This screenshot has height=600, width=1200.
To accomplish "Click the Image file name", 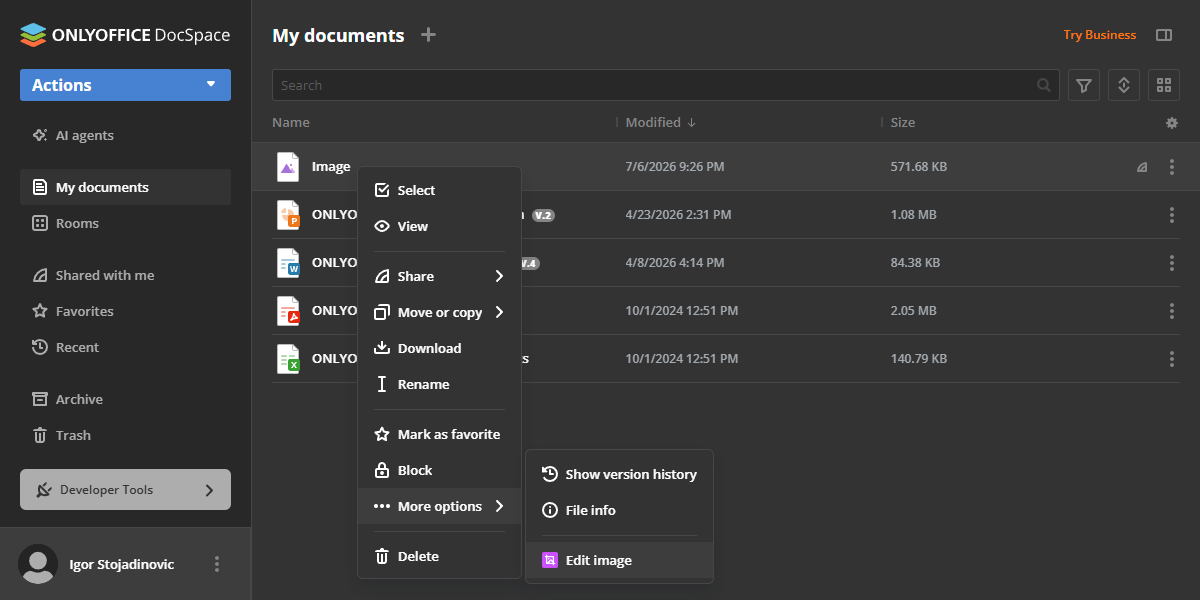I will (x=331, y=167).
